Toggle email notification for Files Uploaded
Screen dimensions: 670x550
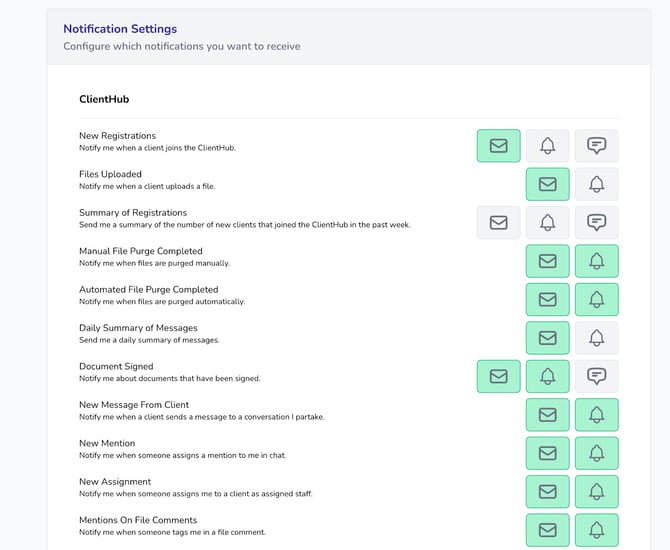547,184
